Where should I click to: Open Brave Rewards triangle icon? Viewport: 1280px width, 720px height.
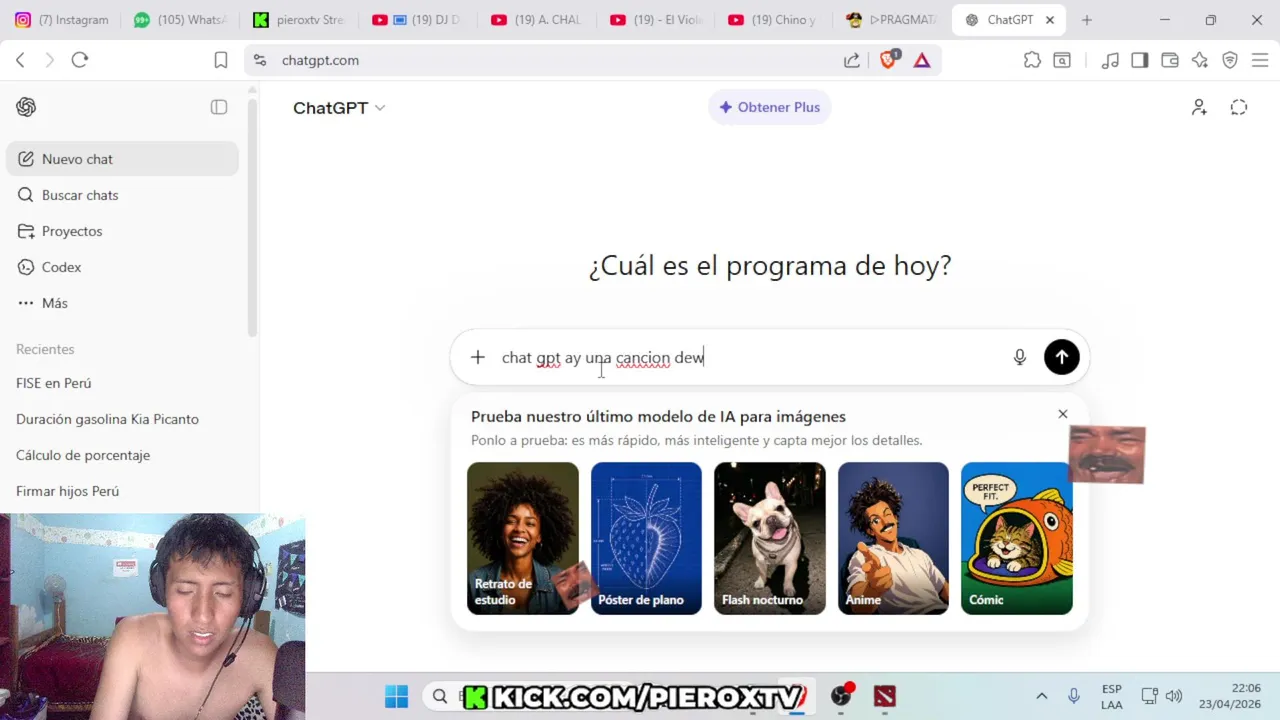(922, 60)
